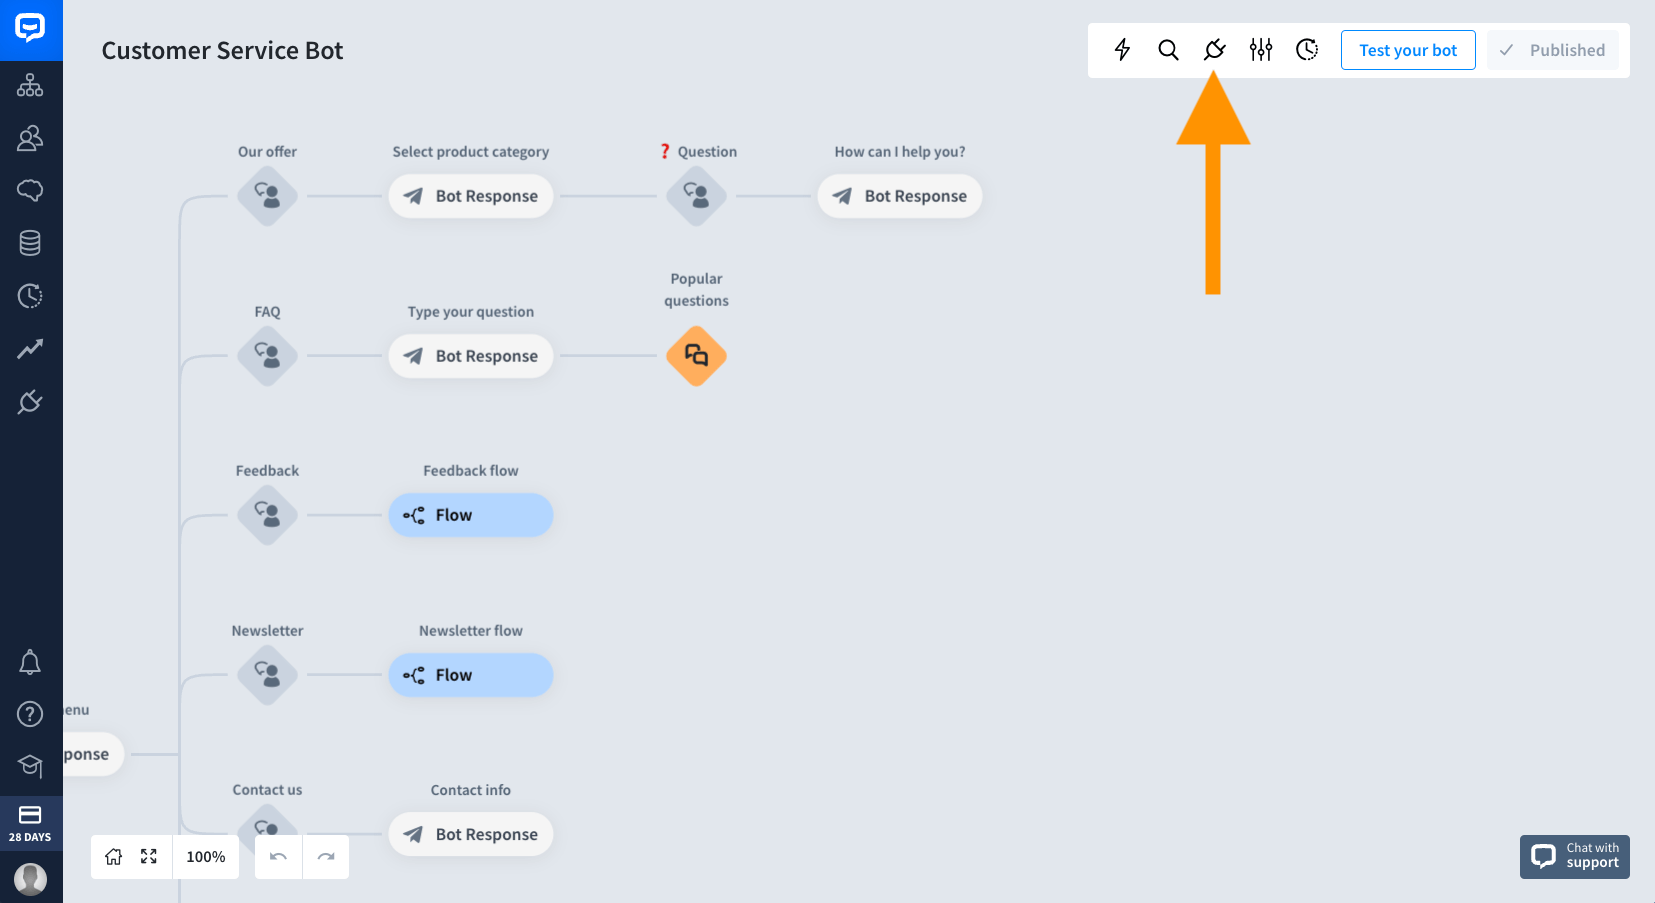Open the notifications bell in sidebar

tap(30, 662)
